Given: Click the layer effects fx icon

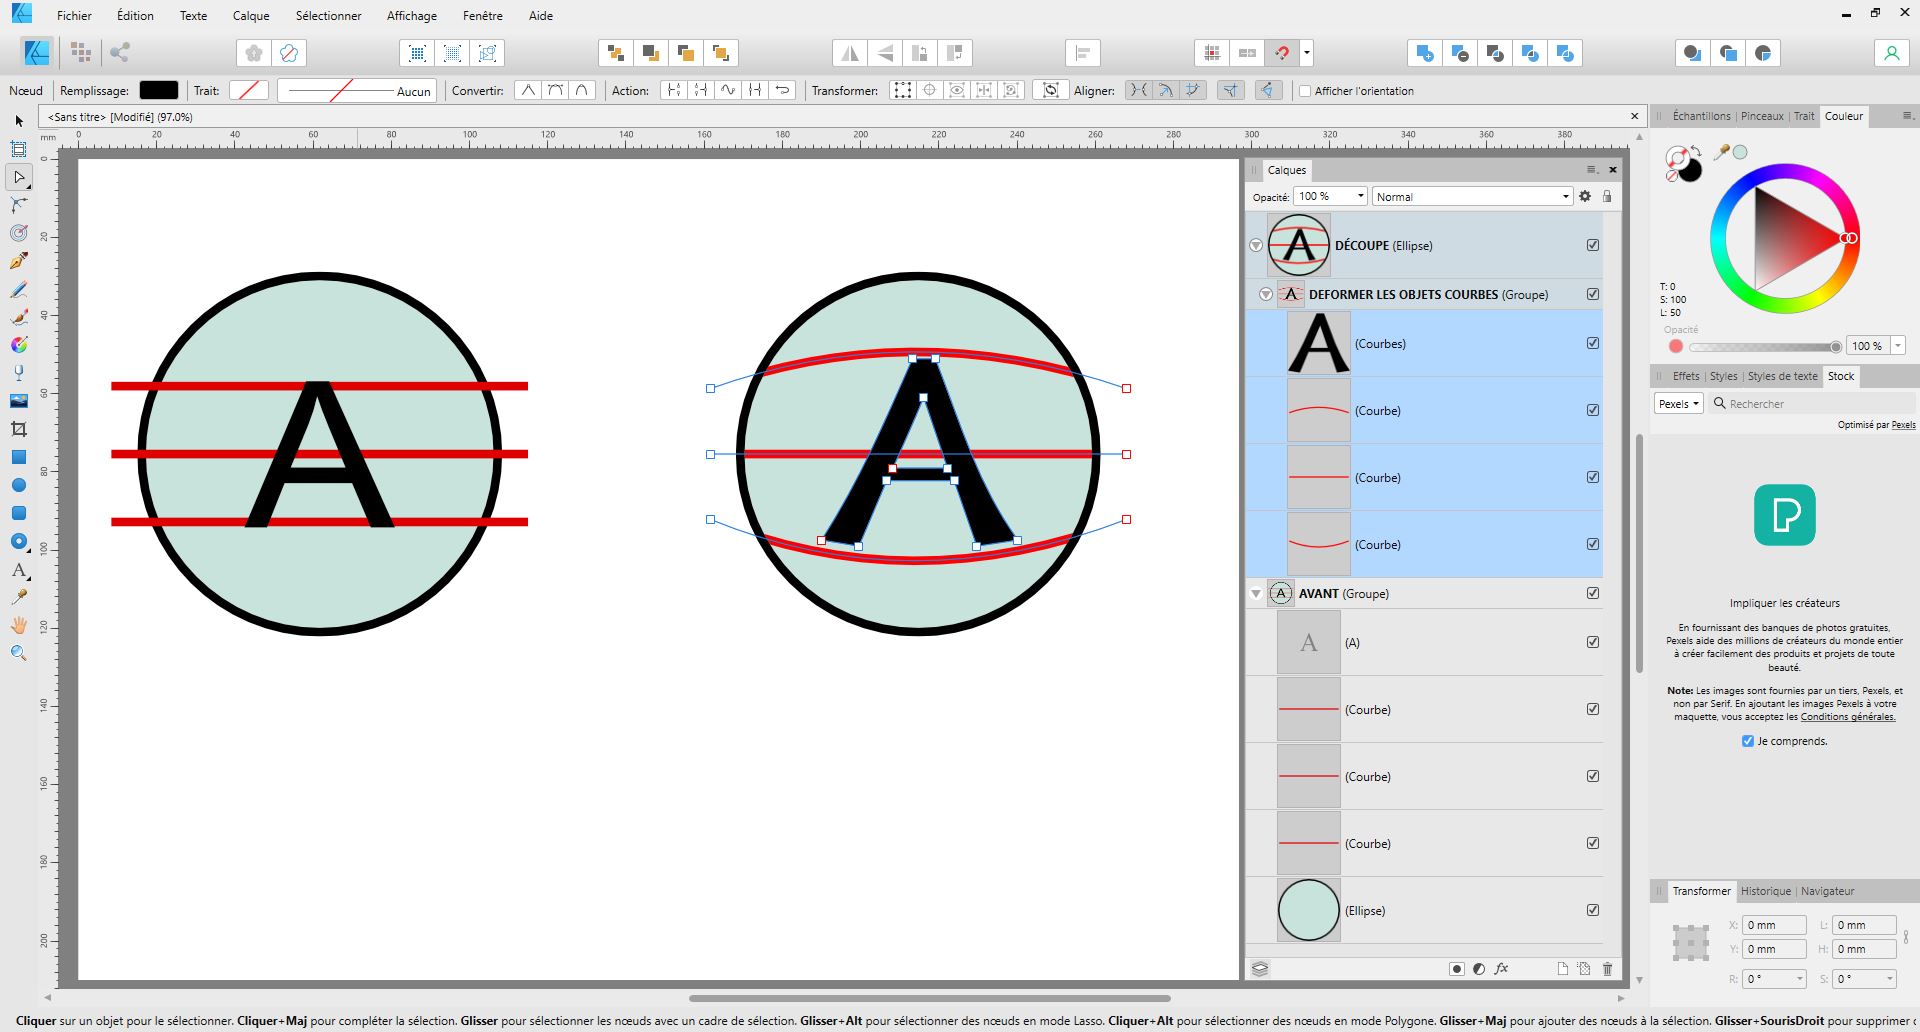Looking at the screenshot, I should pyautogui.click(x=1501, y=968).
